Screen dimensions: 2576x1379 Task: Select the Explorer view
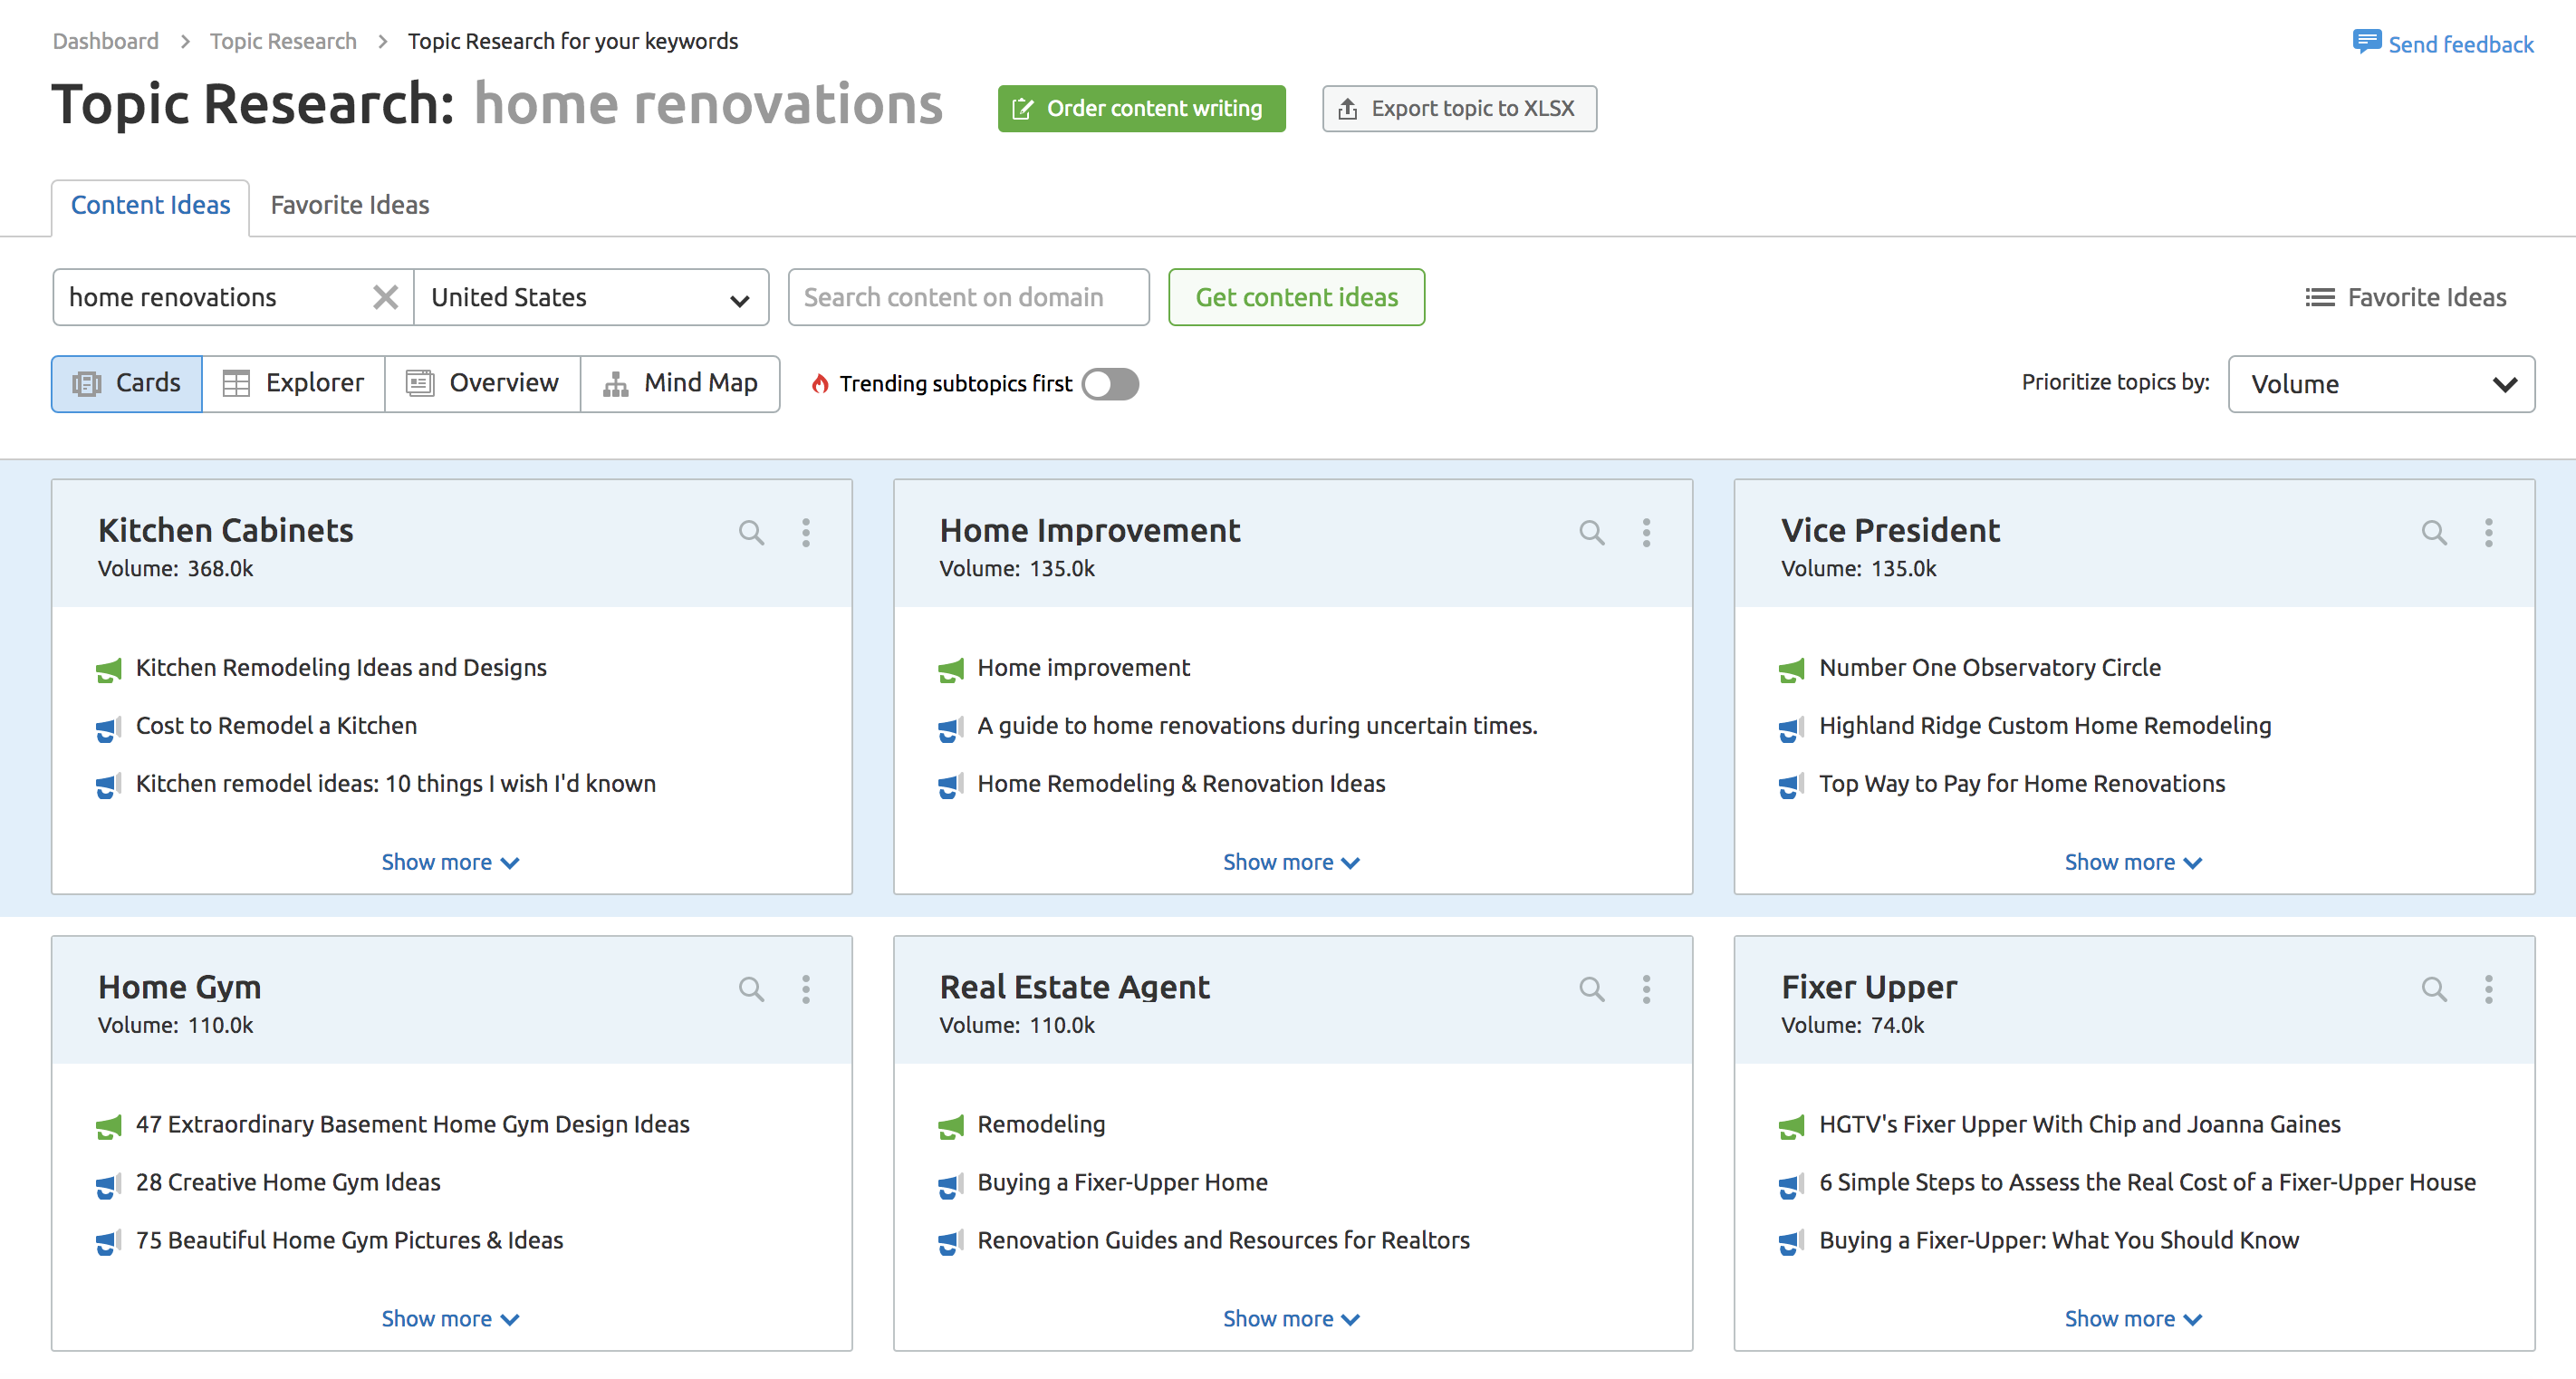(x=293, y=384)
